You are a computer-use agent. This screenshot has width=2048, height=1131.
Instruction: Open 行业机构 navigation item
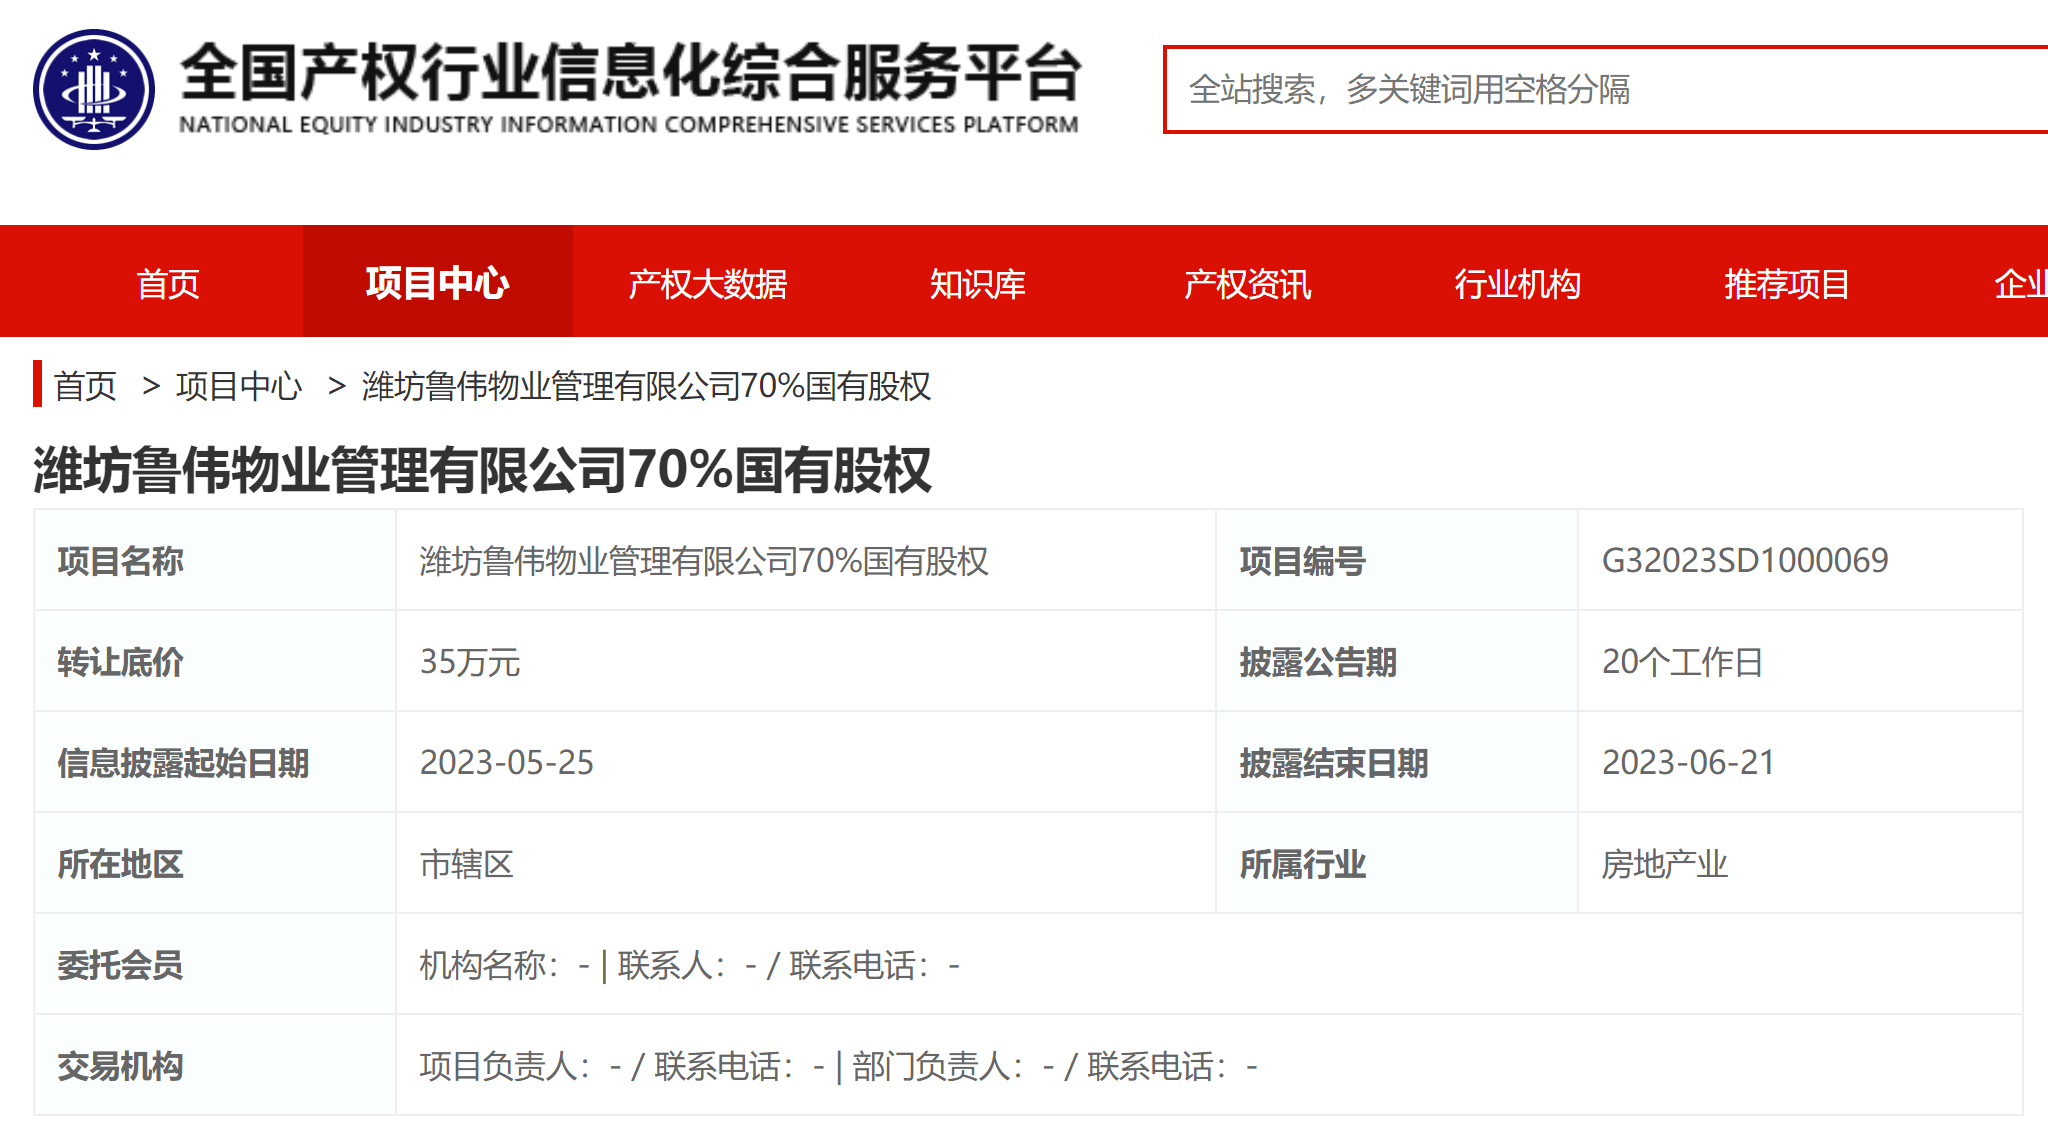1518,284
